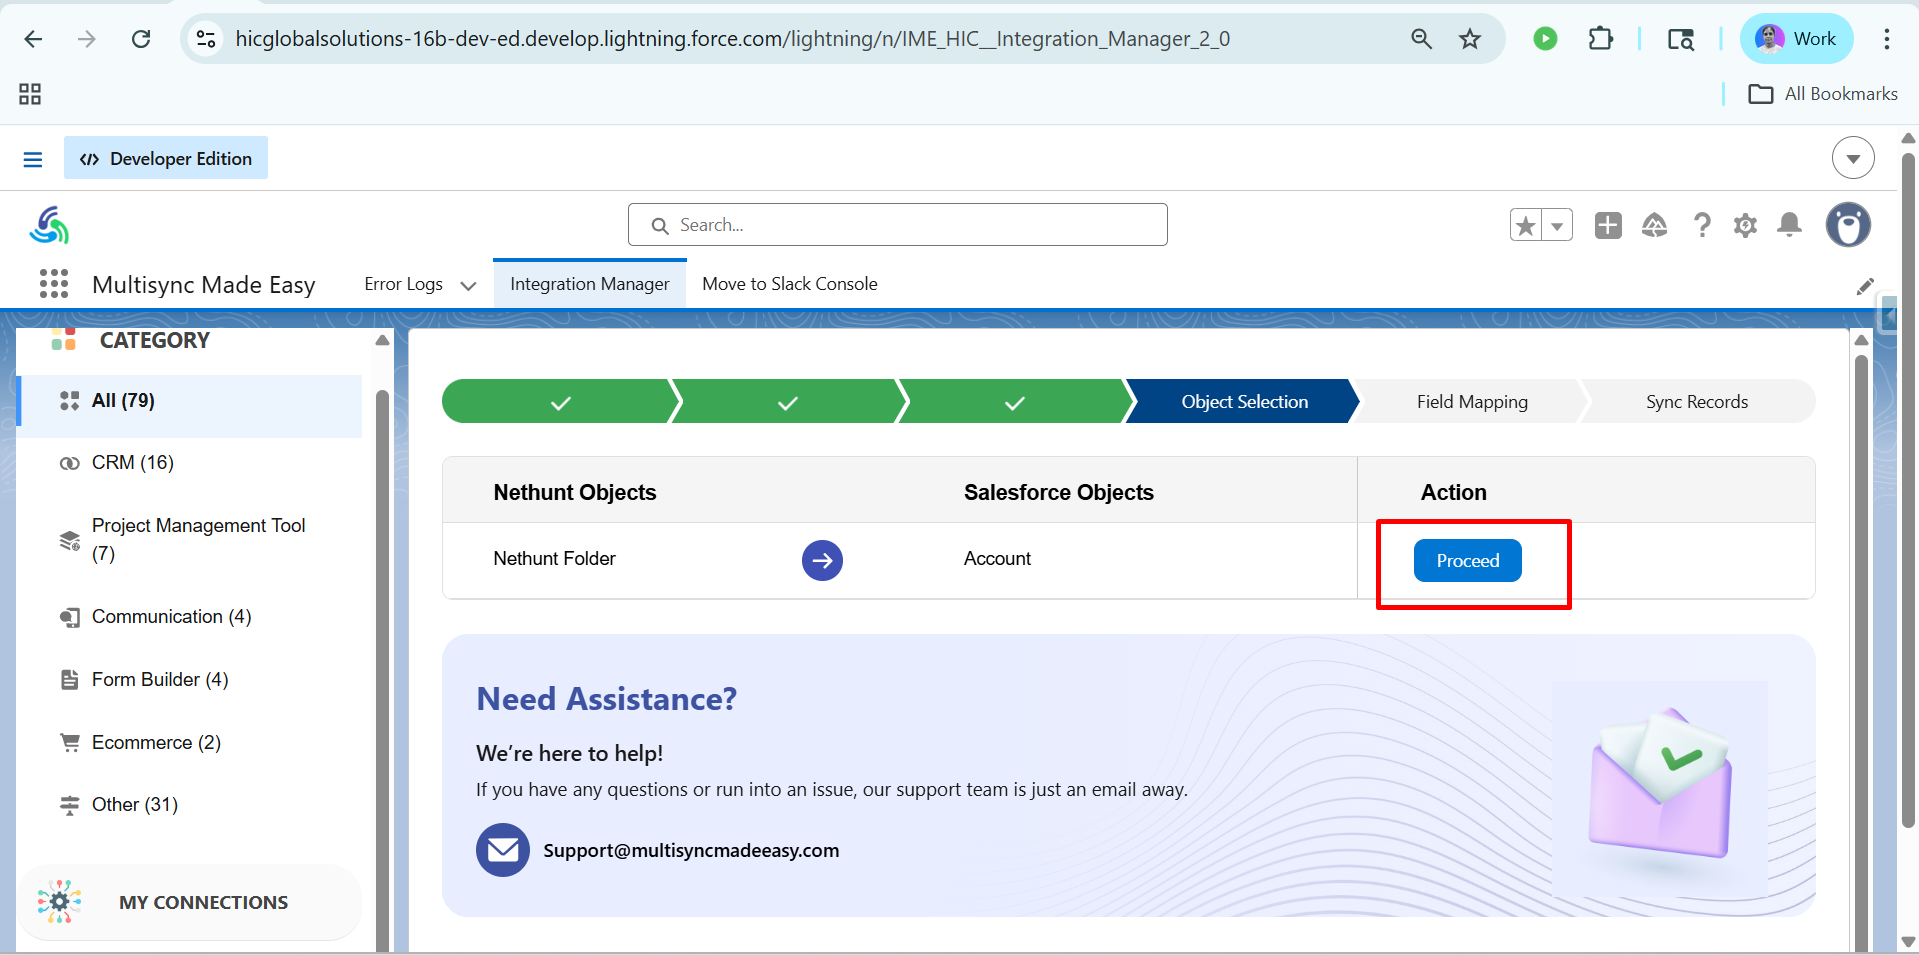The height and width of the screenshot is (955, 1919).
Task: View notifications bell
Action: [x=1790, y=225]
